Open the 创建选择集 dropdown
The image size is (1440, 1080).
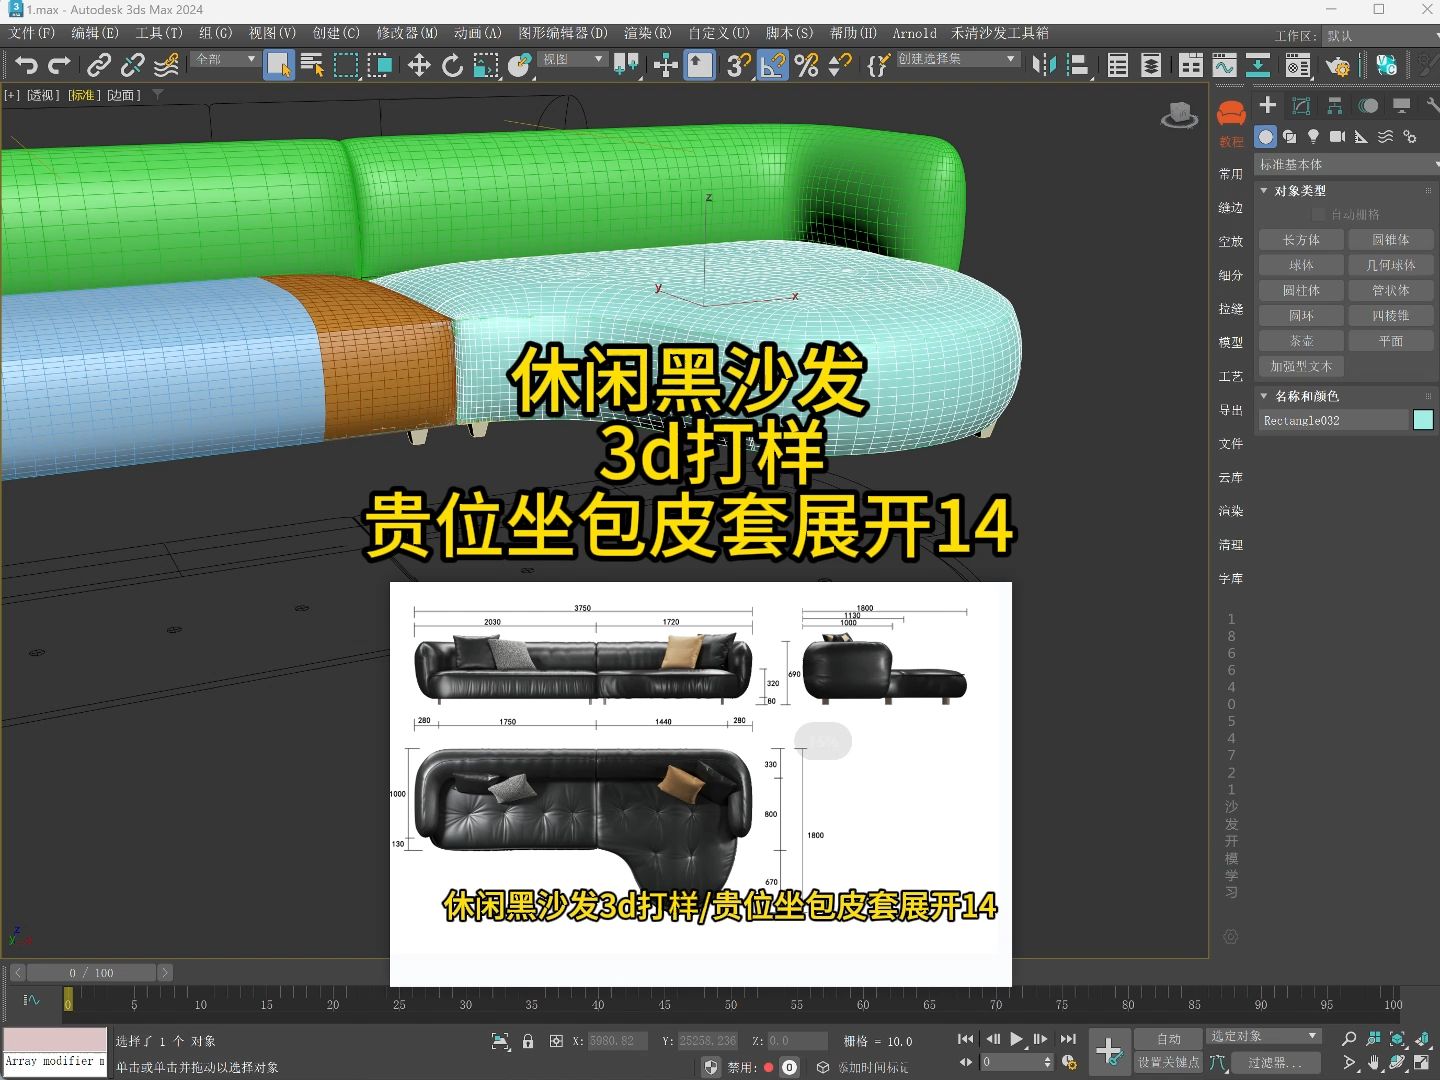tap(957, 59)
